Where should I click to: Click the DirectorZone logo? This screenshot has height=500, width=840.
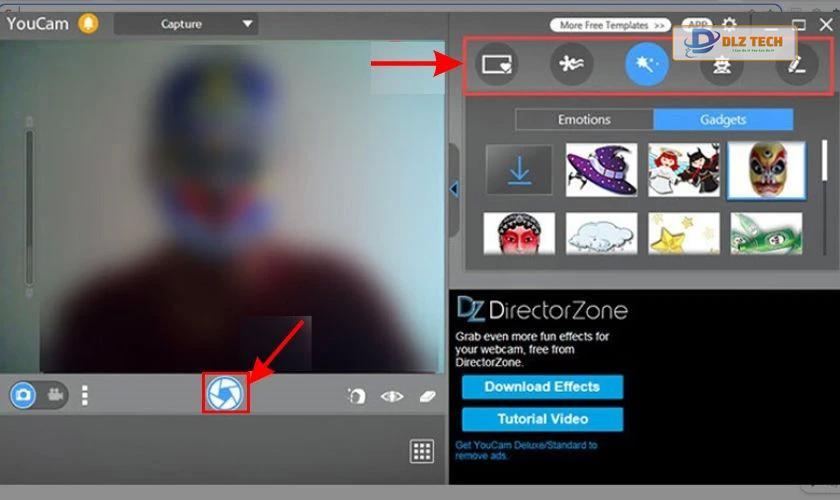(x=542, y=309)
